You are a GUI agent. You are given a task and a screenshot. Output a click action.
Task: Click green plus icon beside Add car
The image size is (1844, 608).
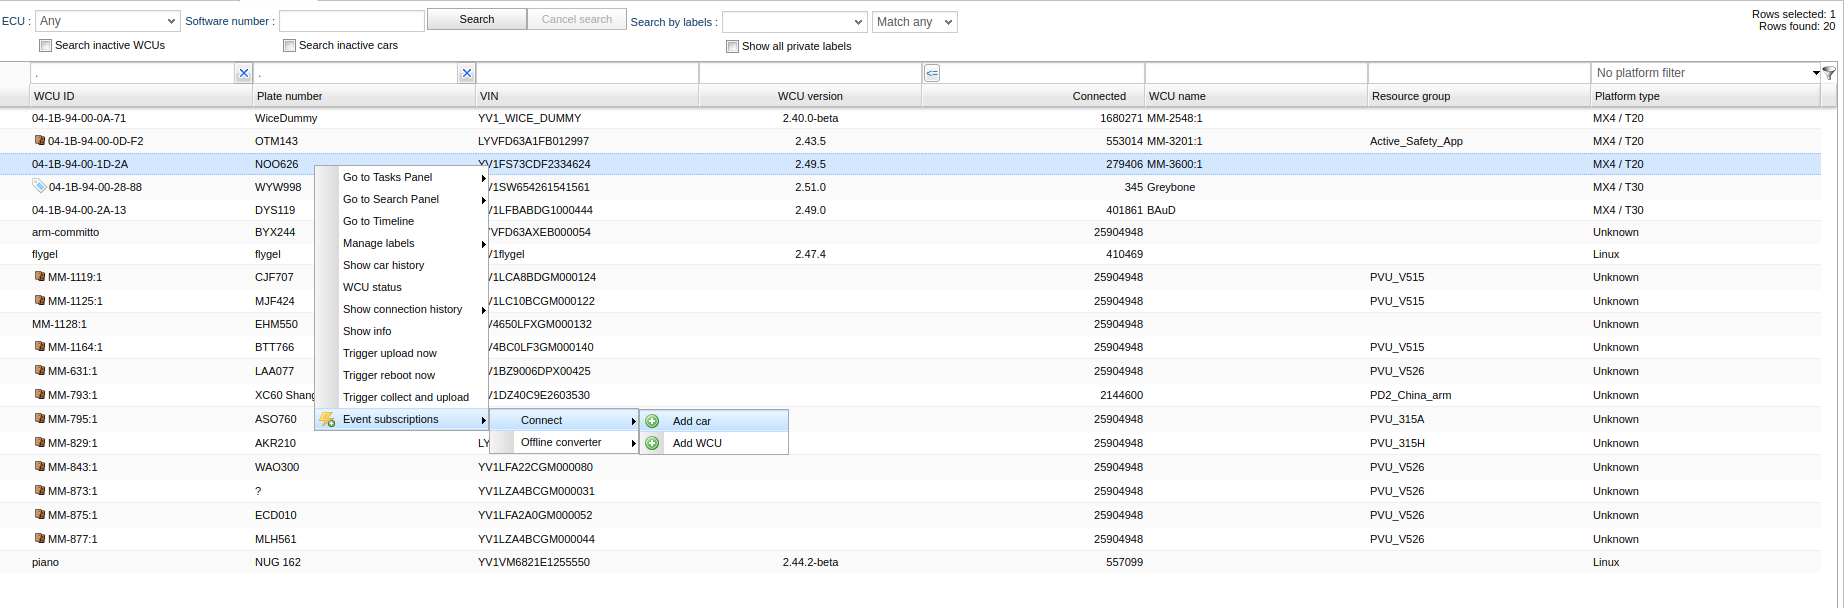(x=652, y=421)
